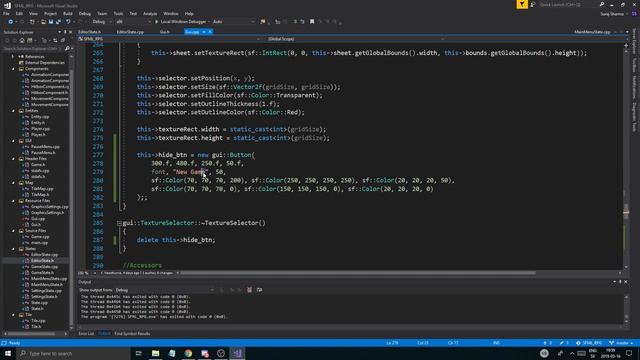Screen dimensions: 640x360
Task: Open the Build menu
Action: 68,13
